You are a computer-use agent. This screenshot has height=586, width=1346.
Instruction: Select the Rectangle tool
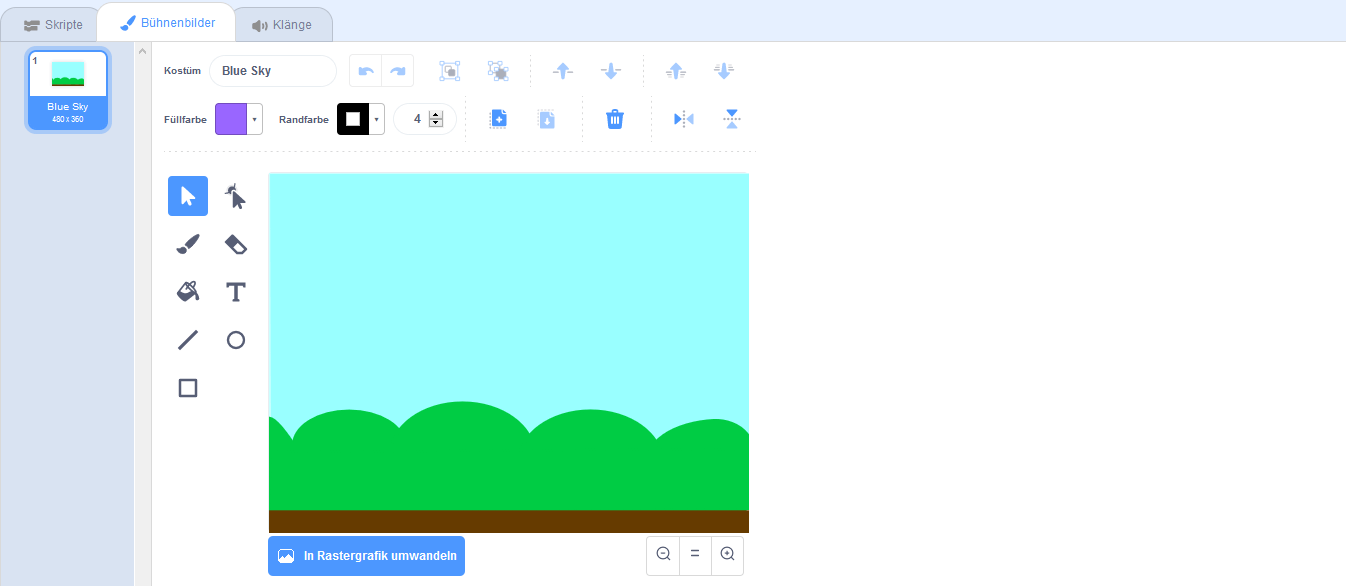point(188,388)
